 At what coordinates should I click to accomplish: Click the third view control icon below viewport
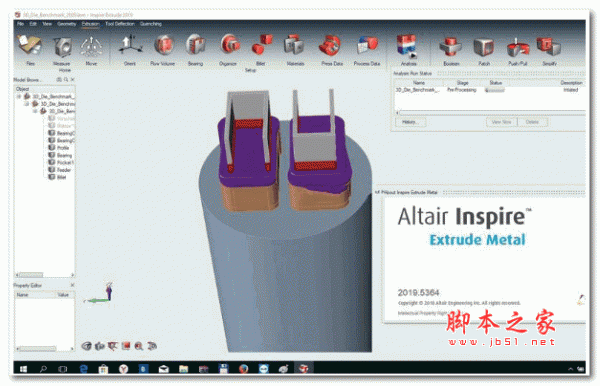click(112, 346)
